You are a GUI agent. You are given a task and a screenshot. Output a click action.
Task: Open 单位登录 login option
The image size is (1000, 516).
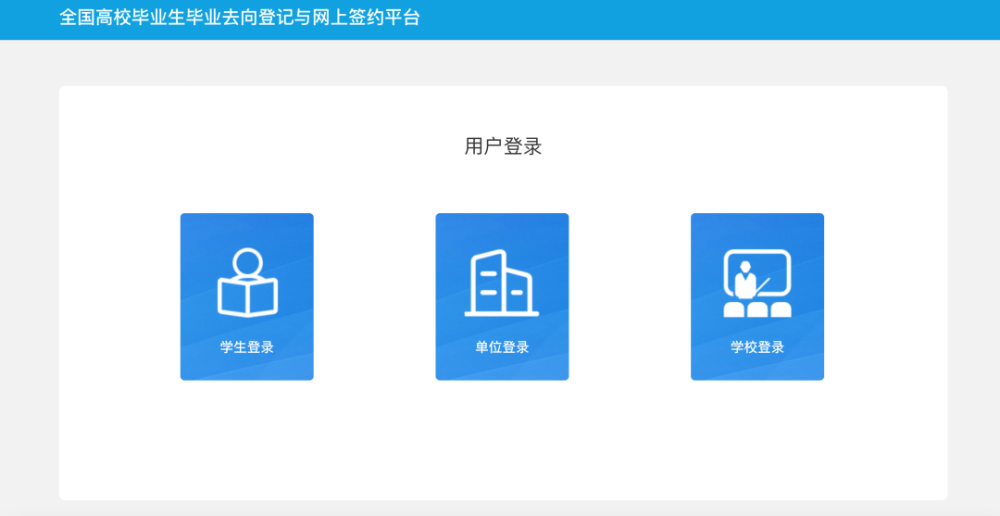pyautogui.click(x=502, y=297)
